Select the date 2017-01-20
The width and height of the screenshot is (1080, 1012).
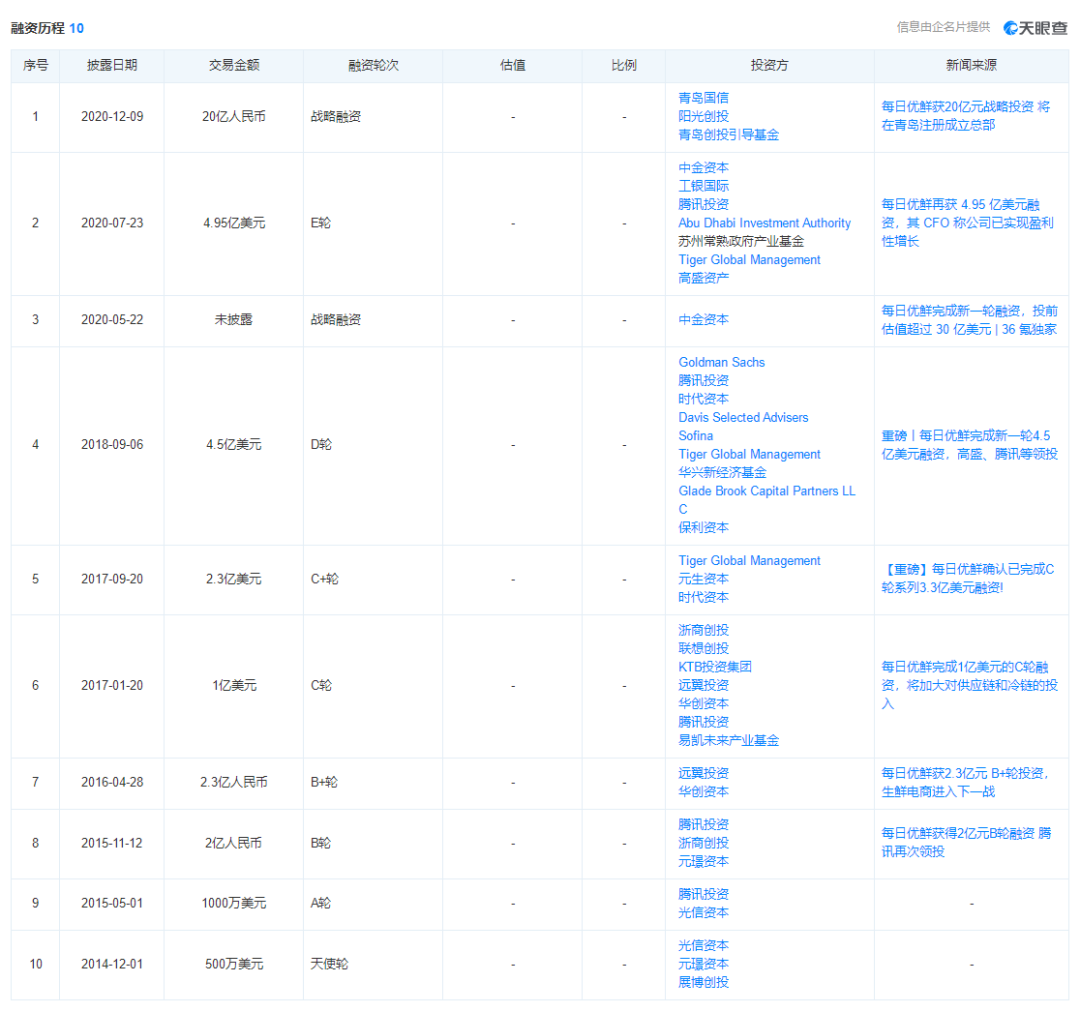(x=112, y=685)
